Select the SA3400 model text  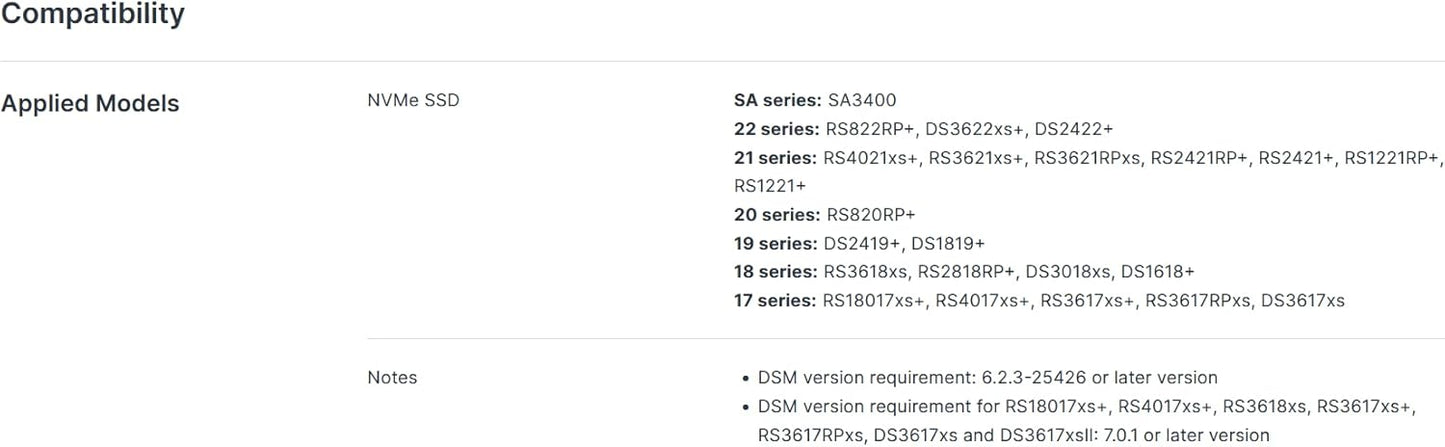point(862,100)
